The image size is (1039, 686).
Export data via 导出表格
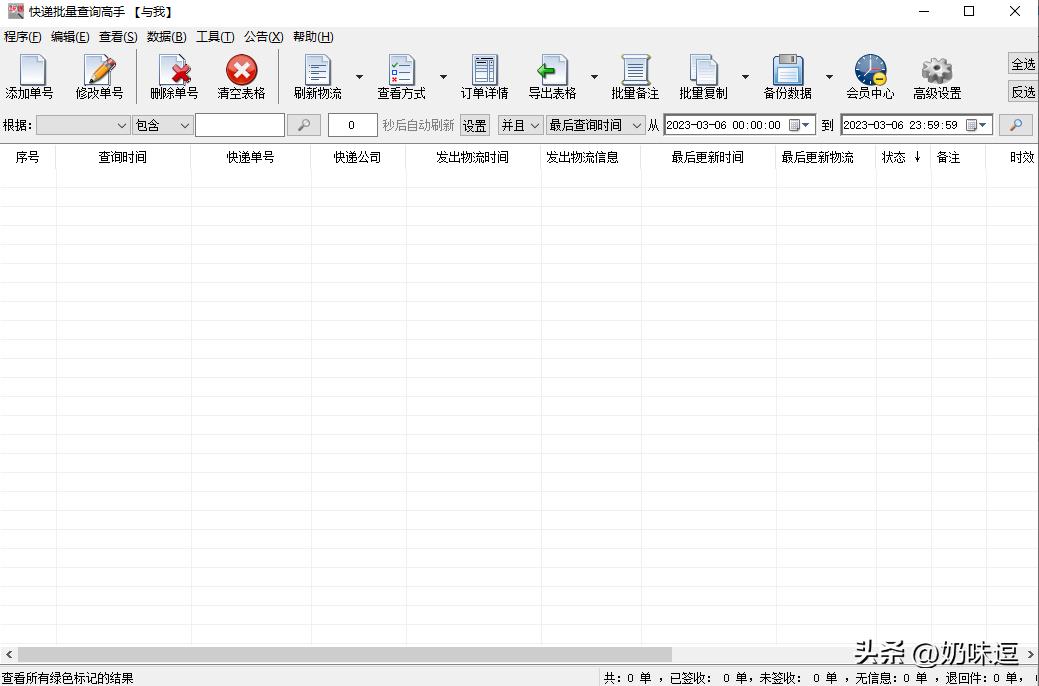[x=553, y=76]
